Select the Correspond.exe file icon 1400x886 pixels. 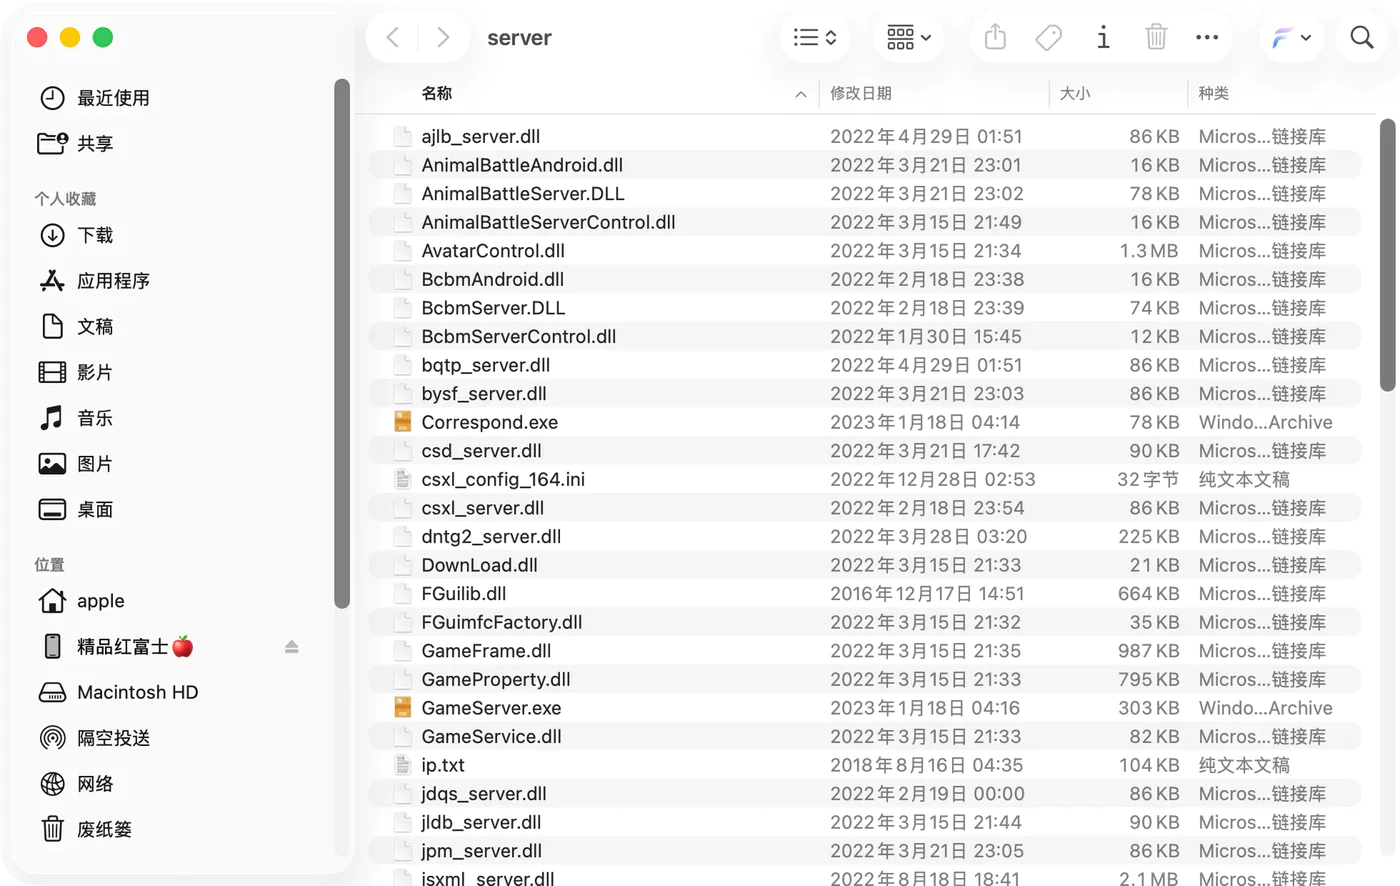[403, 422]
